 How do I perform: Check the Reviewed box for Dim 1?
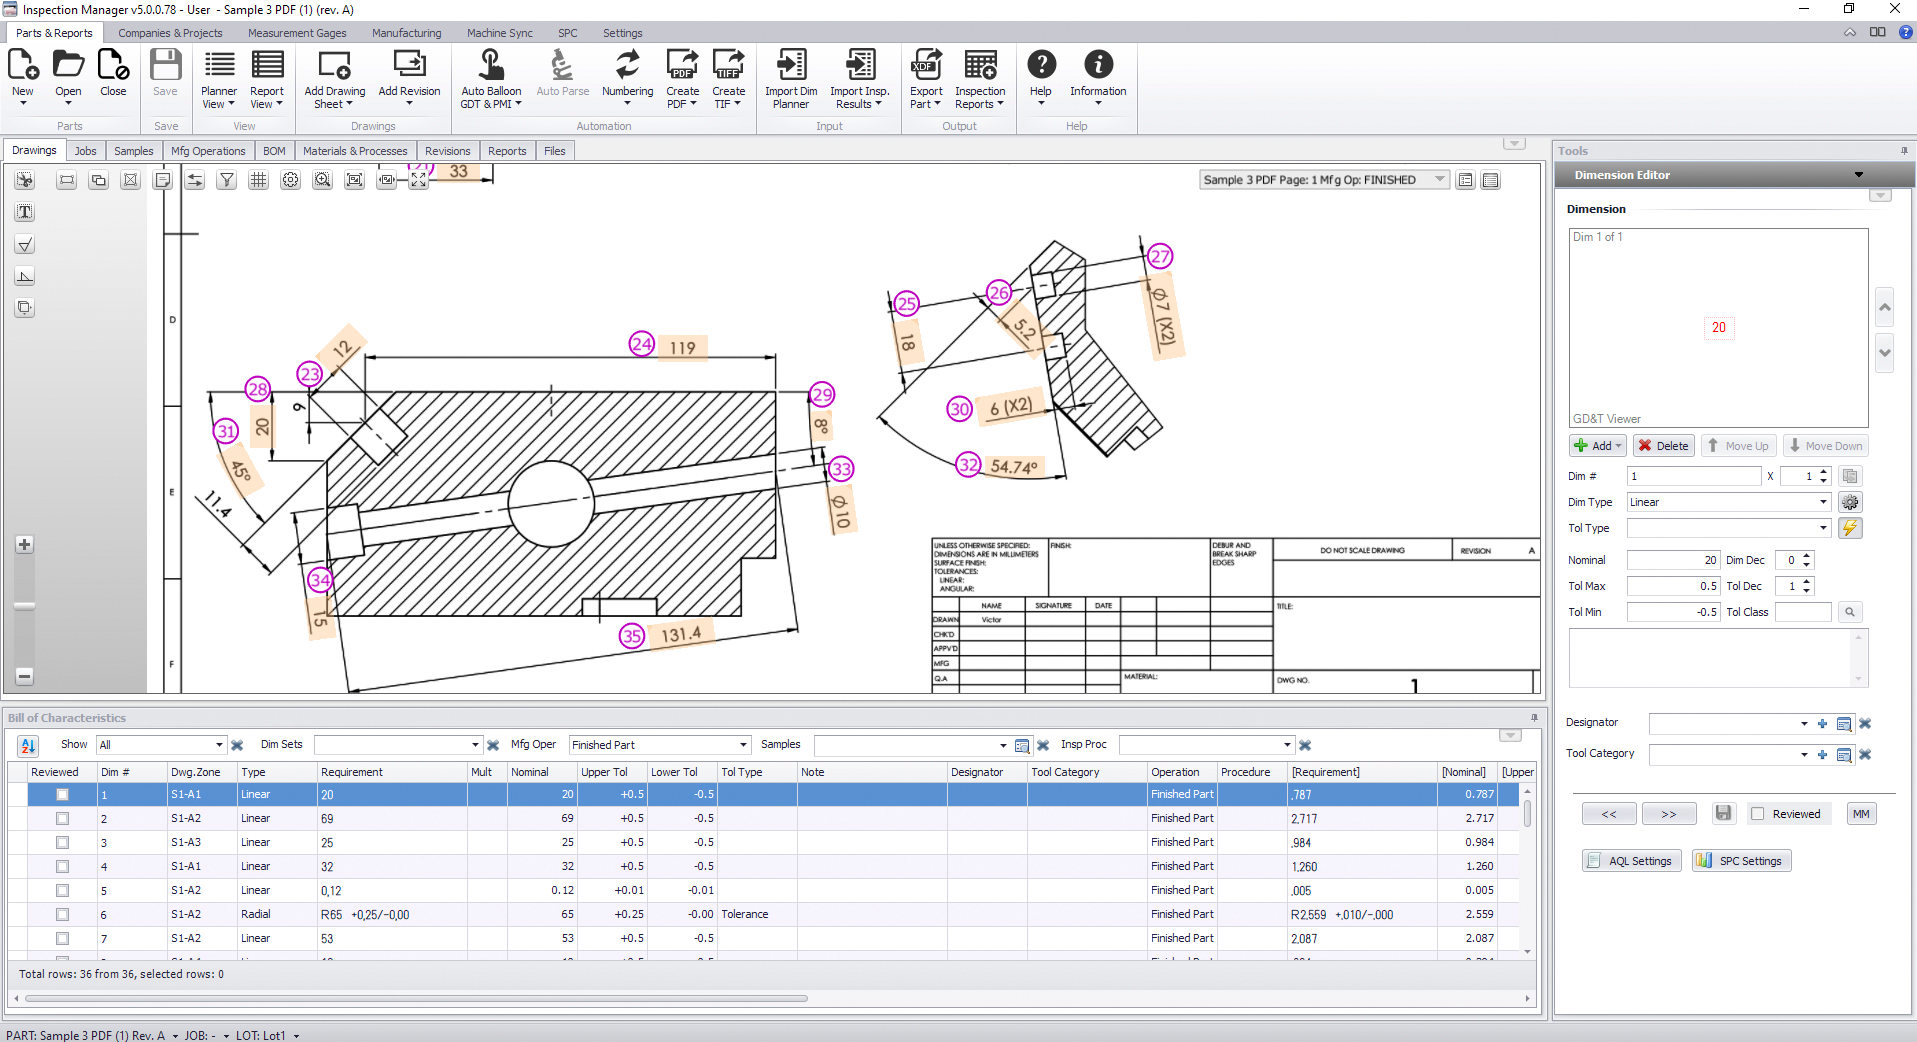[62, 794]
